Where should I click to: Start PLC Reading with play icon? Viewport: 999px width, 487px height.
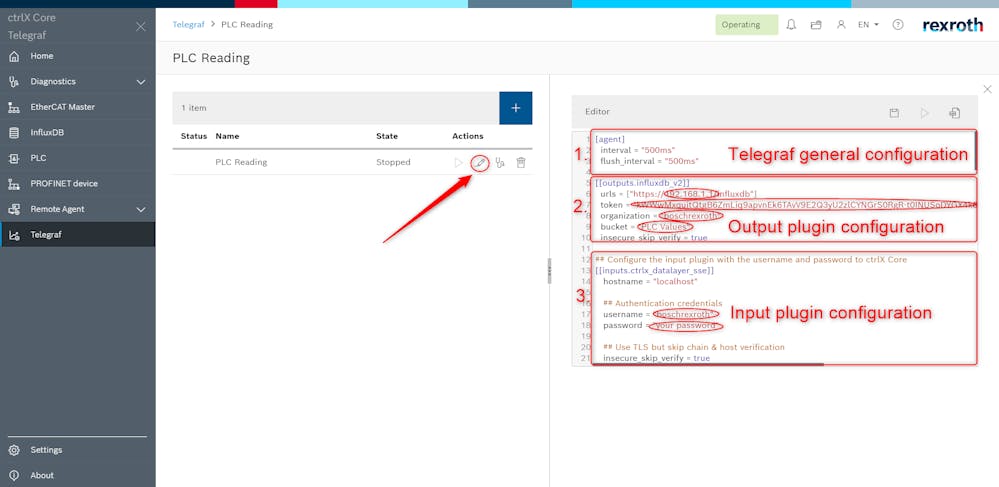coord(458,163)
